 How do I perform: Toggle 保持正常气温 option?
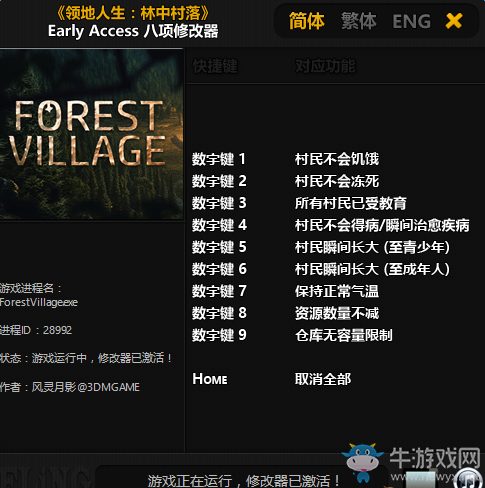[x=337, y=291]
